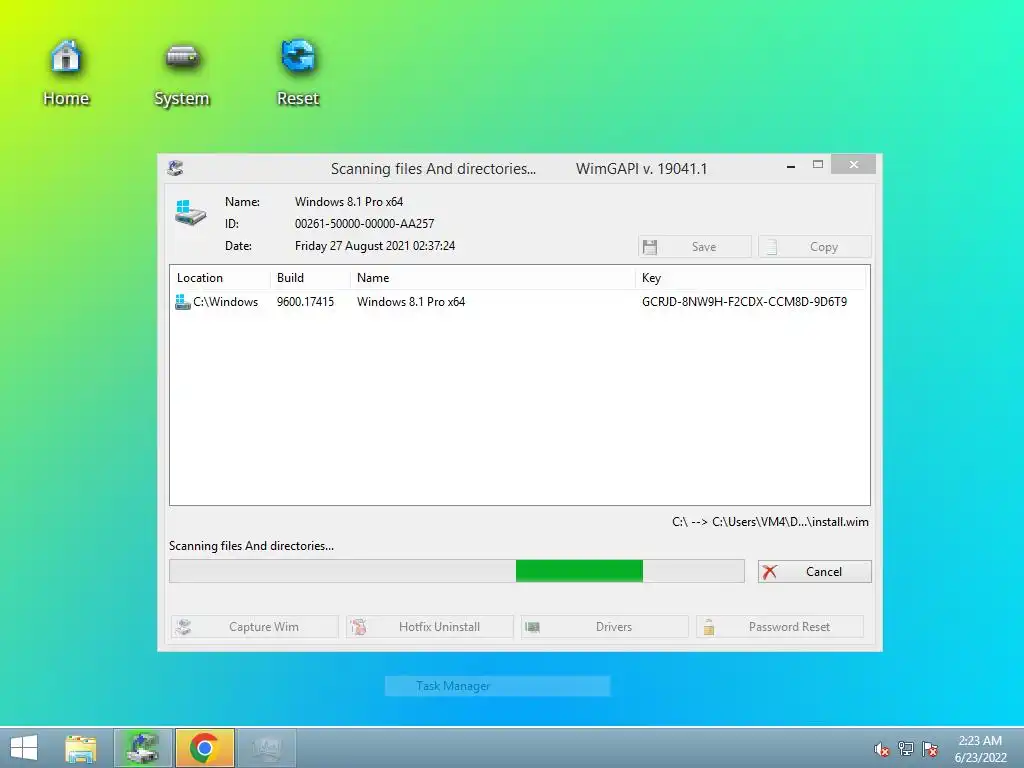Click the disk icon on Save button
Image resolution: width=1024 pixels, height=768 pixels.
point(650,247)
